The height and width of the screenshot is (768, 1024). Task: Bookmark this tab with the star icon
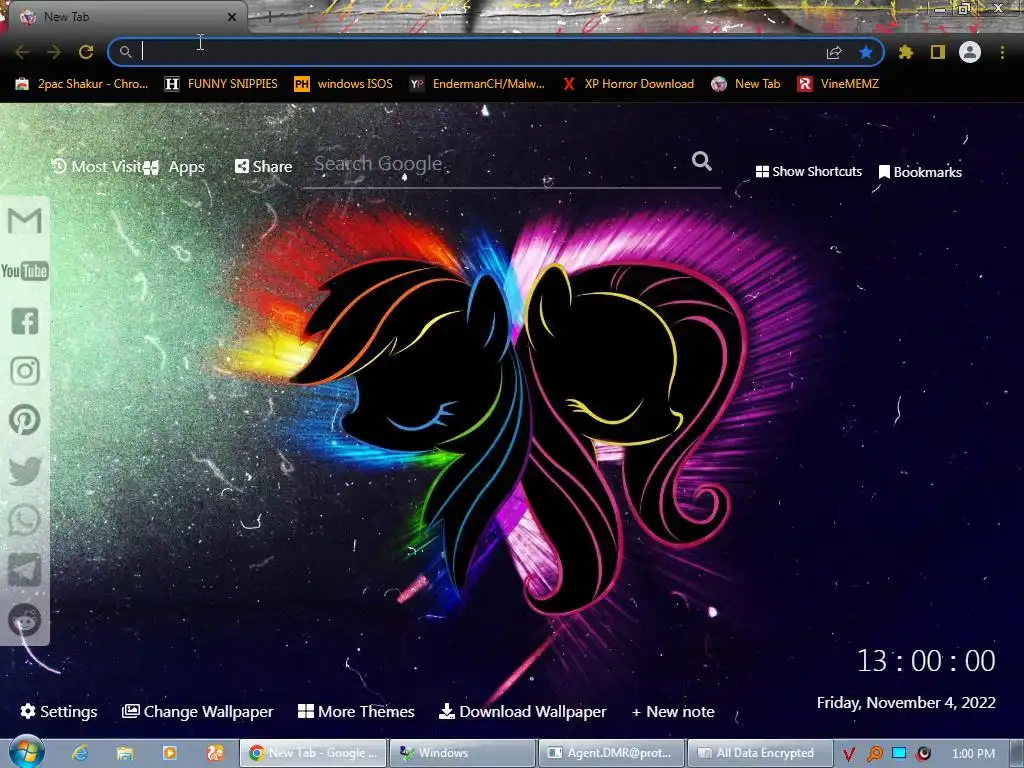(866, 52)
